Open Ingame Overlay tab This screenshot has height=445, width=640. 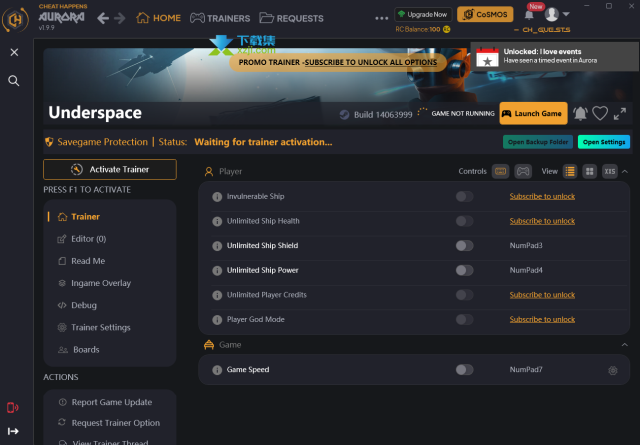tap(94, 283)
